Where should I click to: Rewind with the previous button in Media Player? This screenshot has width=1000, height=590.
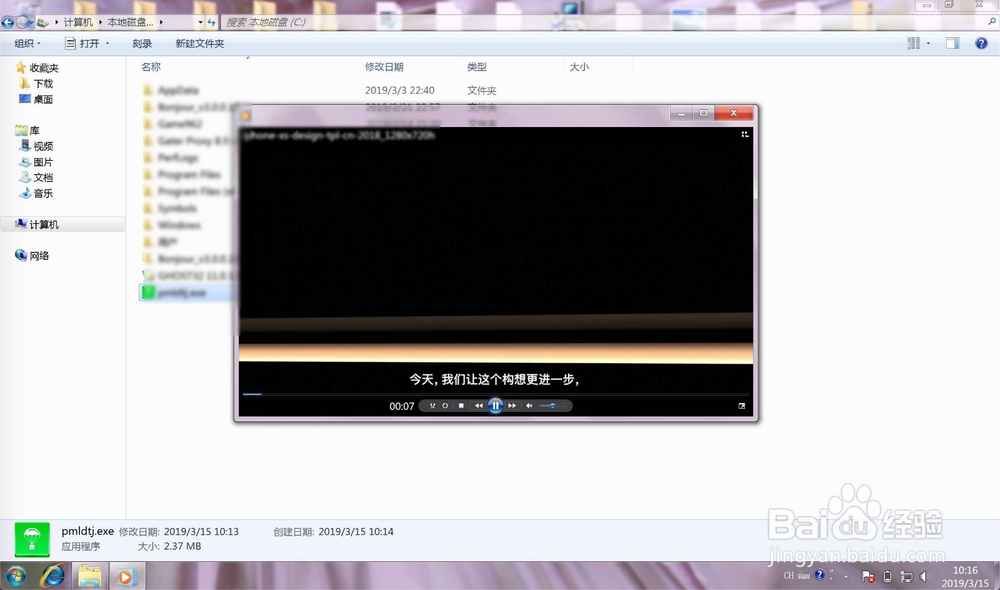tap(478, 406)
